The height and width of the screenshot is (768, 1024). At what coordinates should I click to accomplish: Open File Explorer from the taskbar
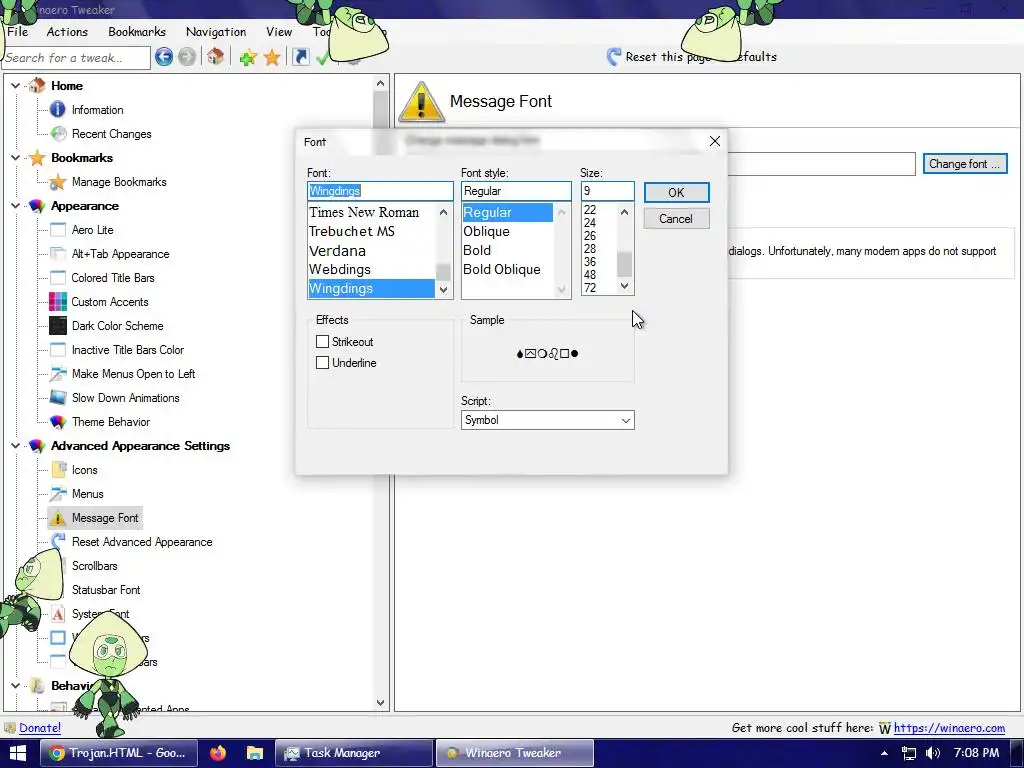coord(255,753)
